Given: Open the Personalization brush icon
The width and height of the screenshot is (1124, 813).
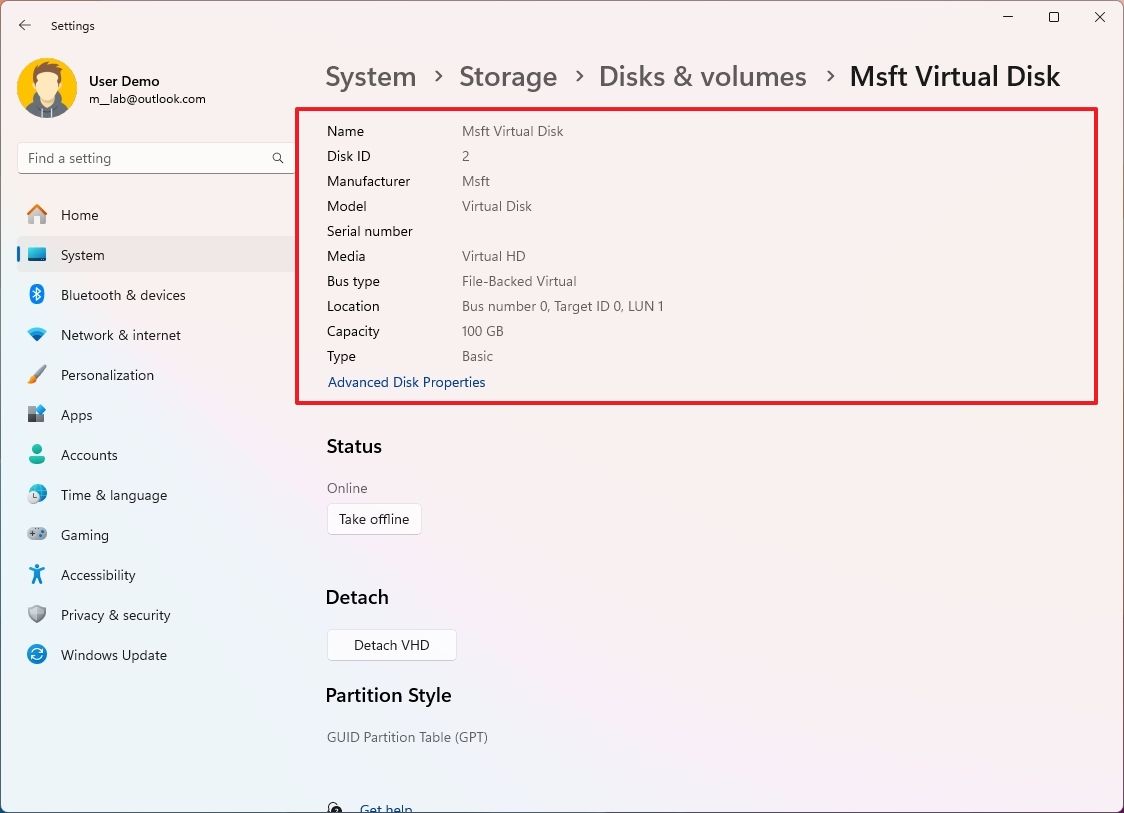Looking at the screenshot, I should tap(36, 375).
